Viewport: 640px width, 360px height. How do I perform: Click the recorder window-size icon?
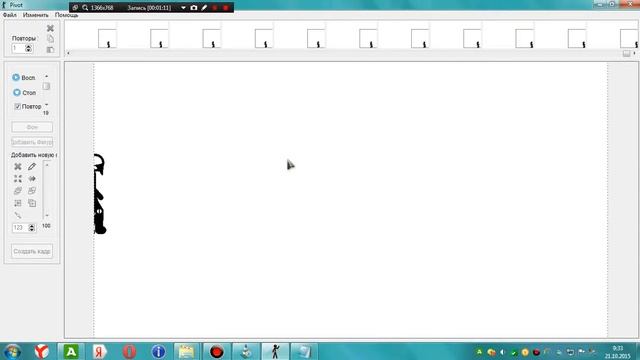76,8
